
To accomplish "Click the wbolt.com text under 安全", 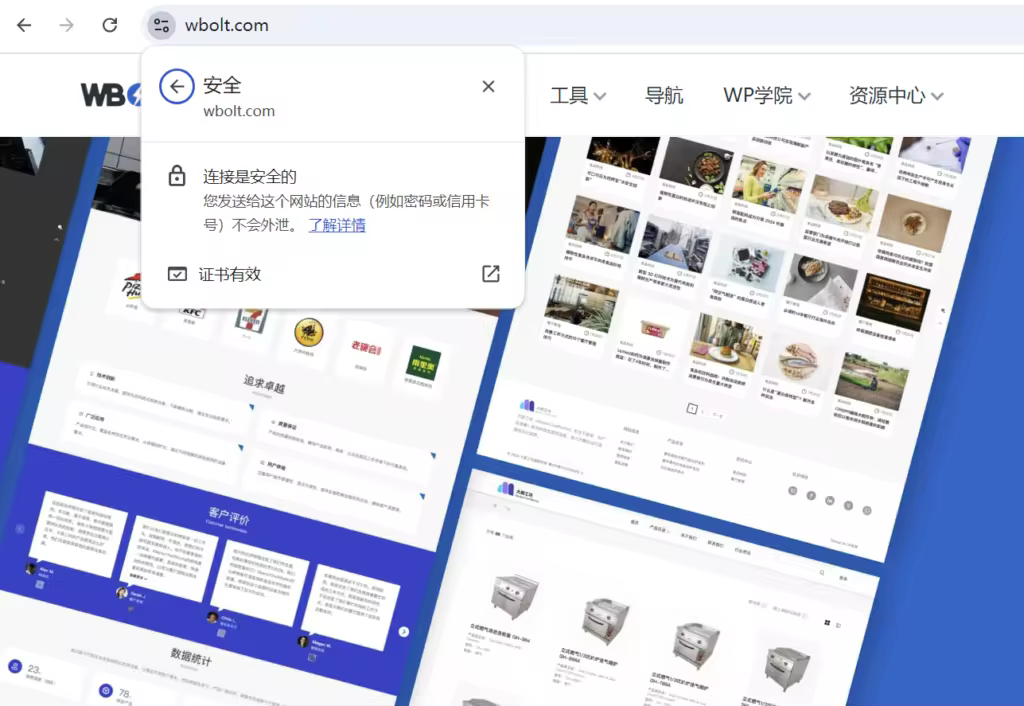I will click(x=239, y=111).
